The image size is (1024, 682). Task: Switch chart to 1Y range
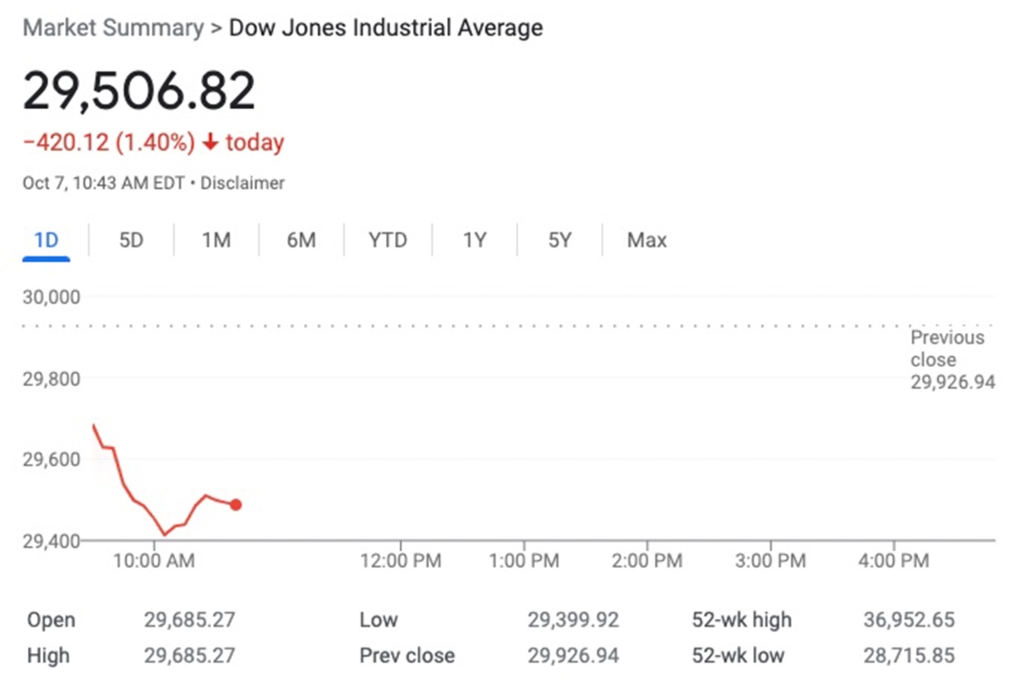click(x=474, y=240)
